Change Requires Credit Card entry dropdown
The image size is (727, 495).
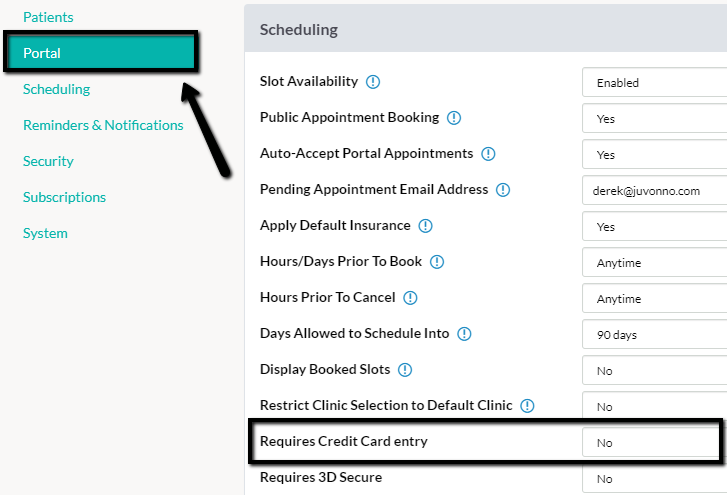pyautogui.click(x=651, y=442)
